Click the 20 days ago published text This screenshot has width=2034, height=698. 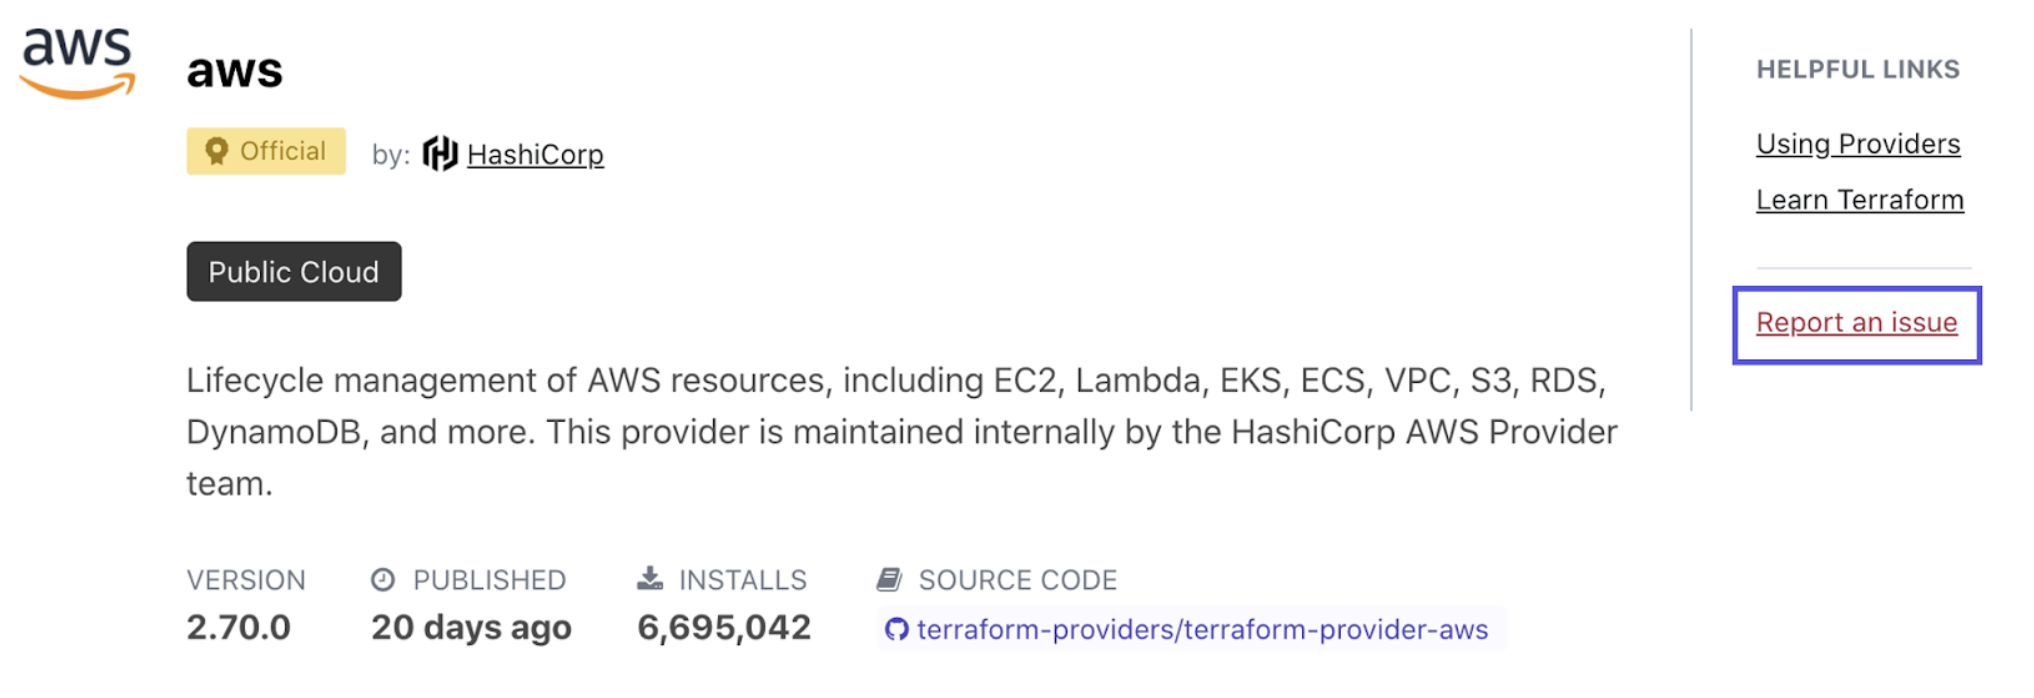[x=471, y=627]
